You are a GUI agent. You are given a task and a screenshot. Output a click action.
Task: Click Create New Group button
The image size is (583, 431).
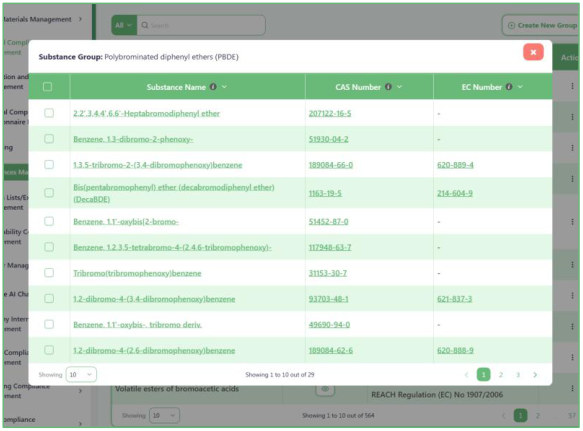click(x=542, y=25)
